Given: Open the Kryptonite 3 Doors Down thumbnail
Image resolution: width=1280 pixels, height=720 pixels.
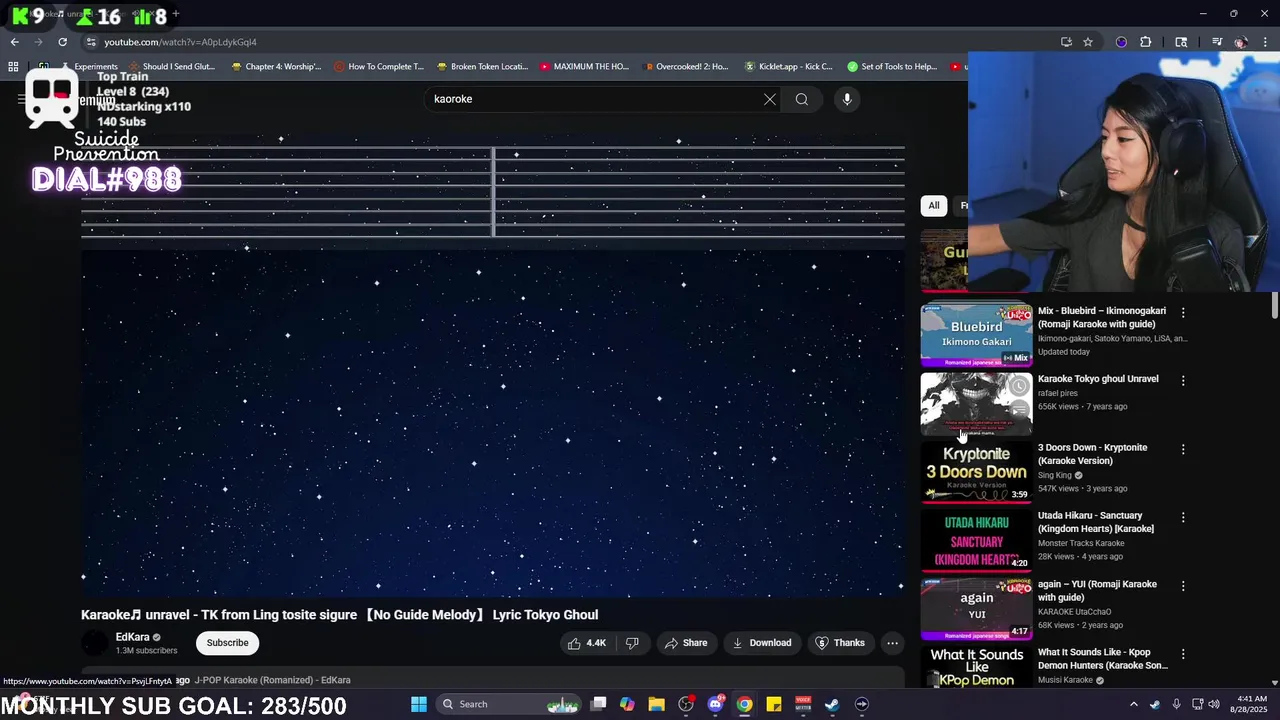Looking at the screenshot, I should click(976, 472).
